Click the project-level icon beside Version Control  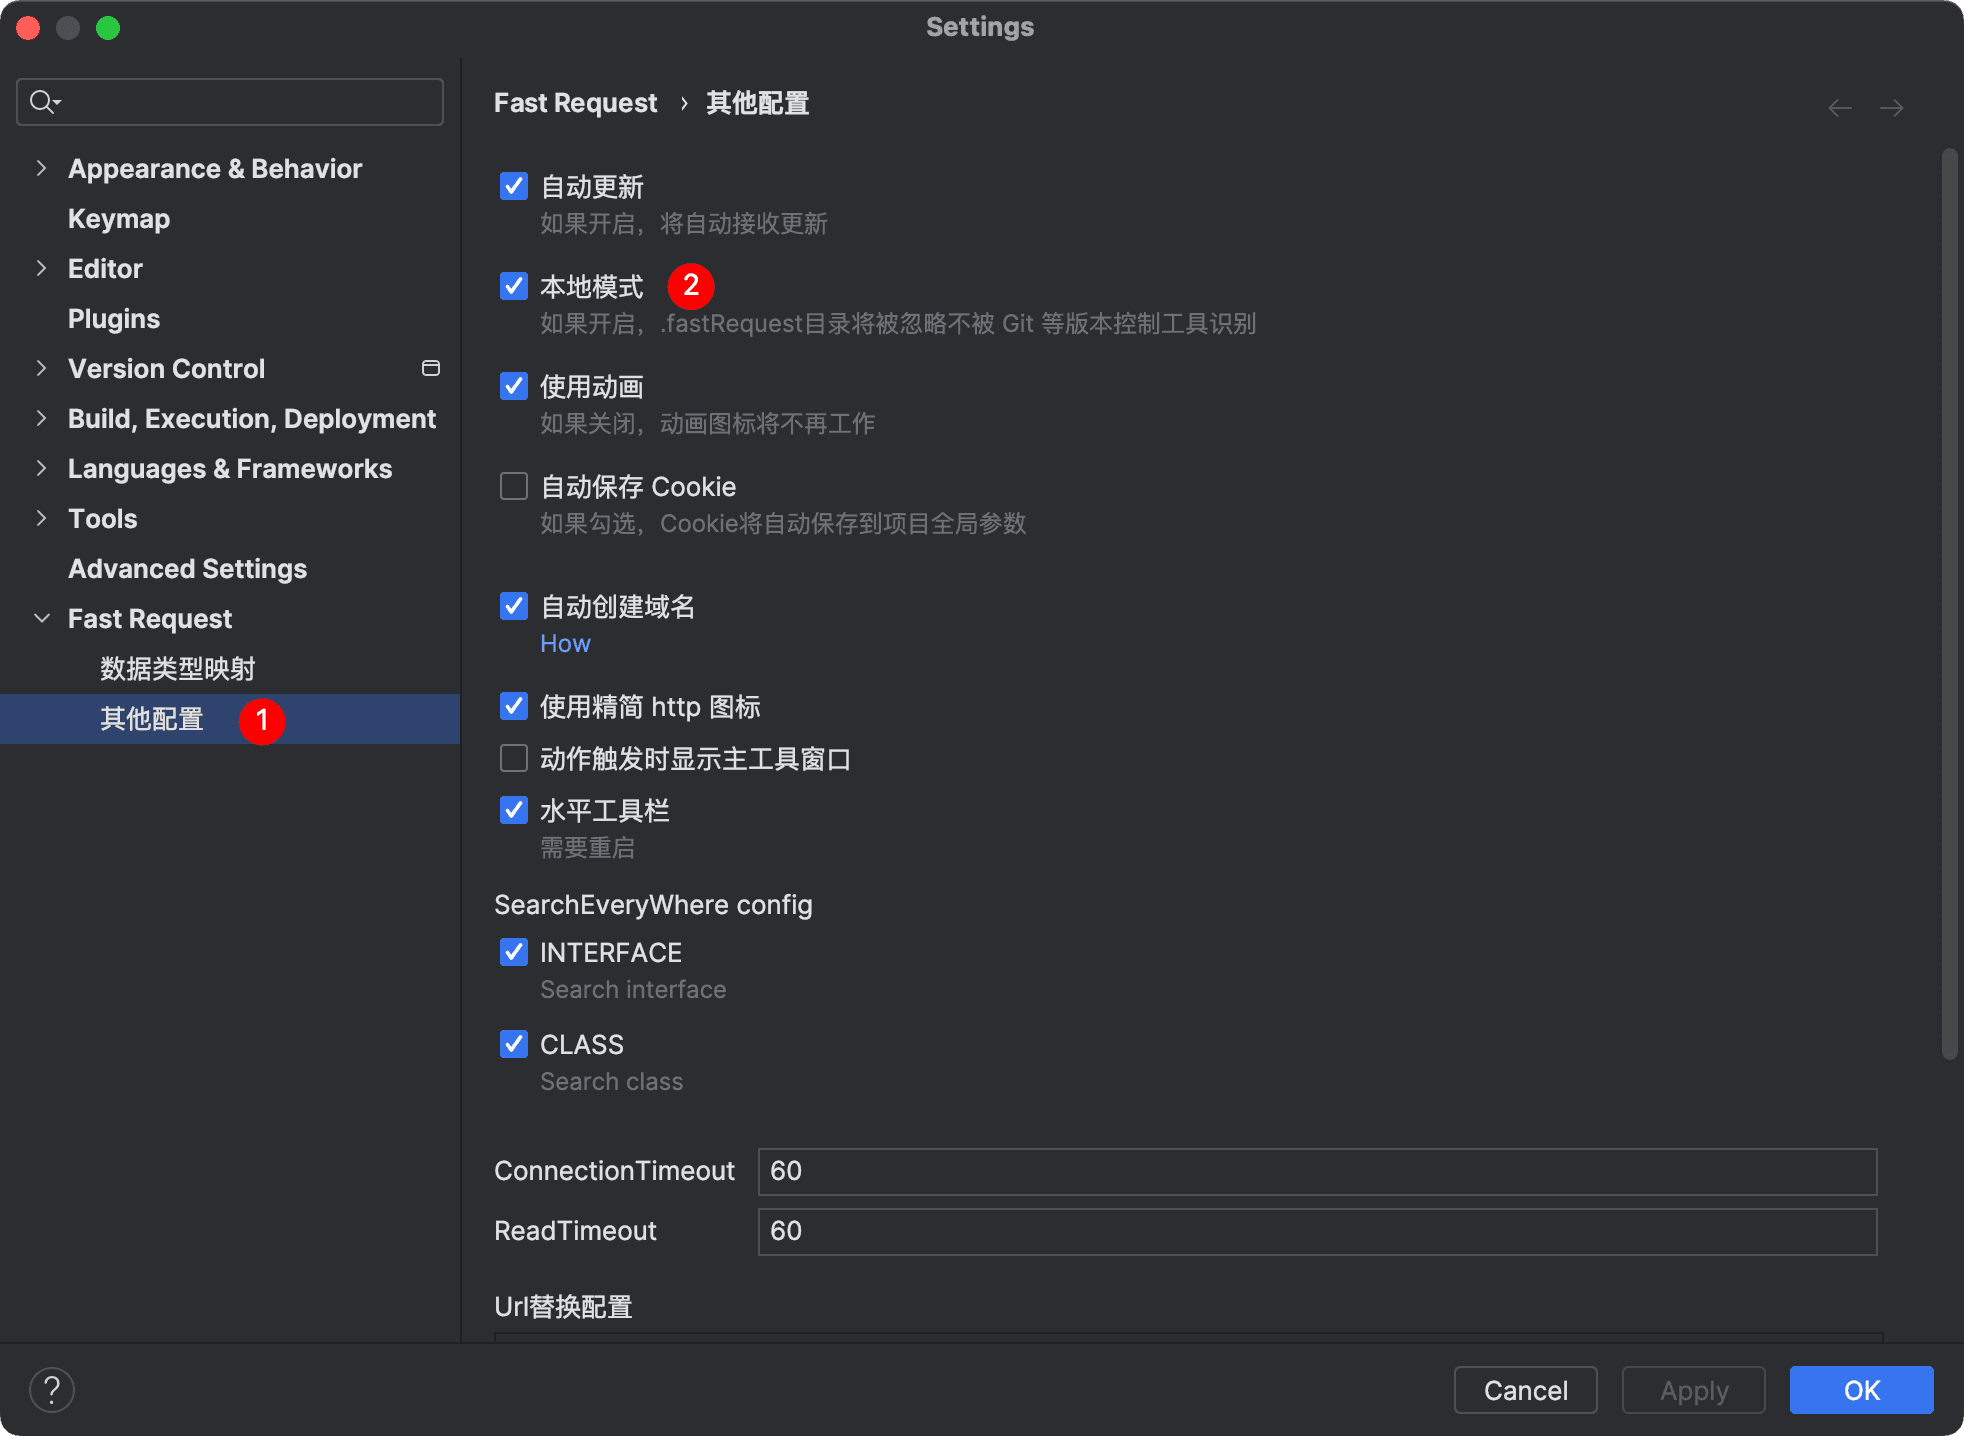click(x=431, y=368)
